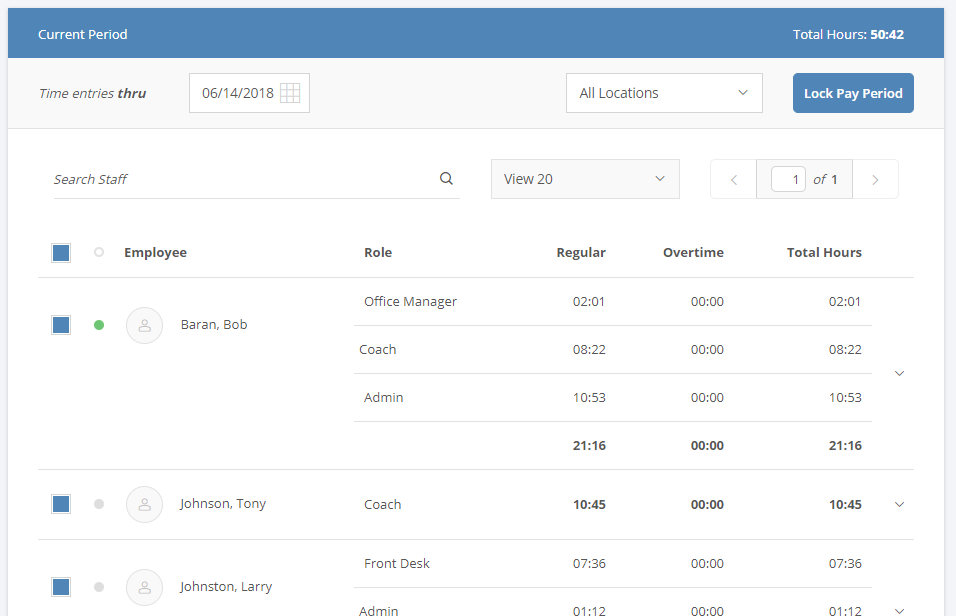Click Larry Johnston's grey status dot
956x616 pixels.
click(99, 587)
